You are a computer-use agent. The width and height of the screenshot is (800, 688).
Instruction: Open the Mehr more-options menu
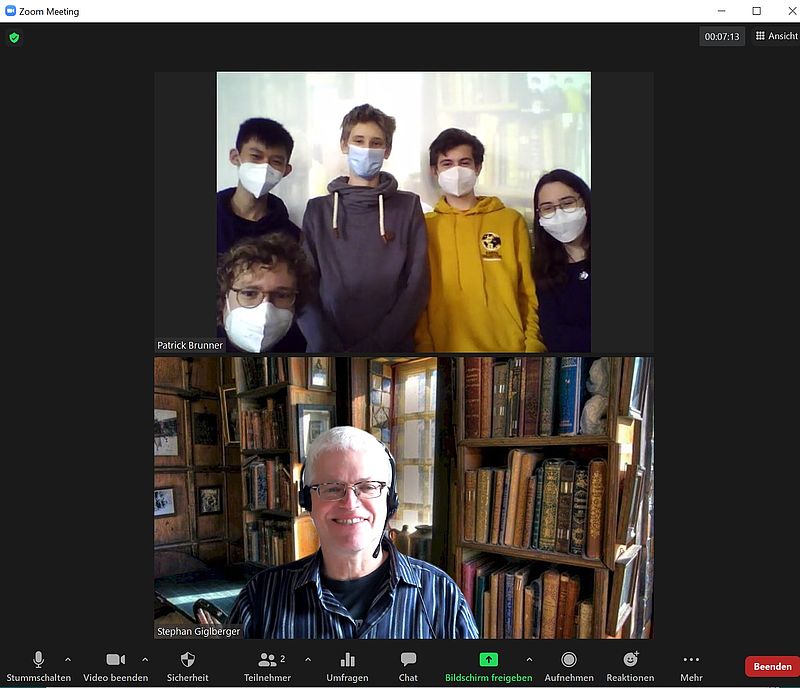(x=691, y=666)
